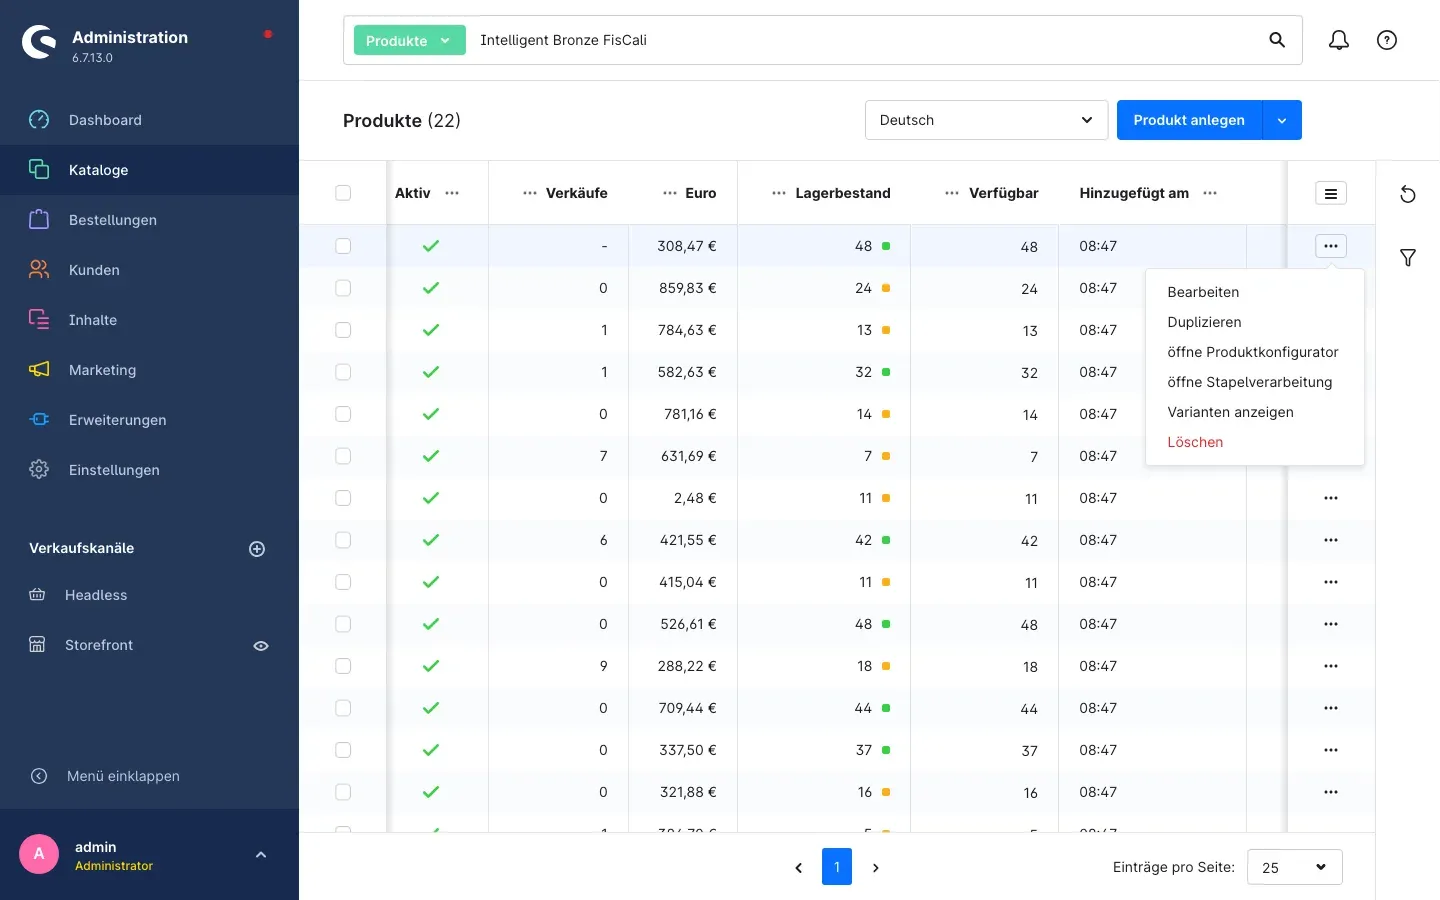Toggle Storefront visibility eye icon
Viewport: 1440px width, 900px height.
[261, 646]
